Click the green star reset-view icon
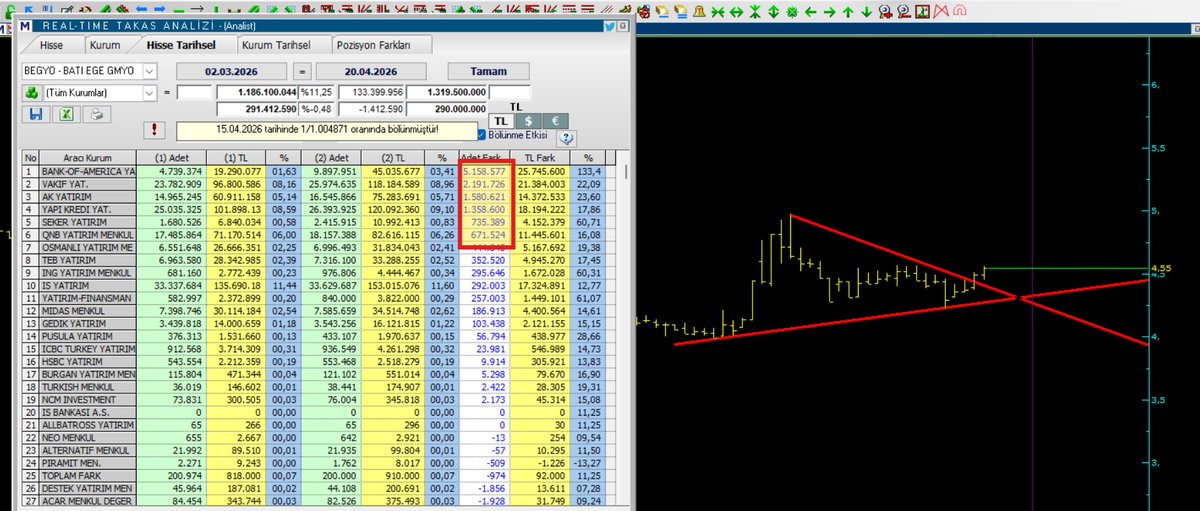 point(792,12)
